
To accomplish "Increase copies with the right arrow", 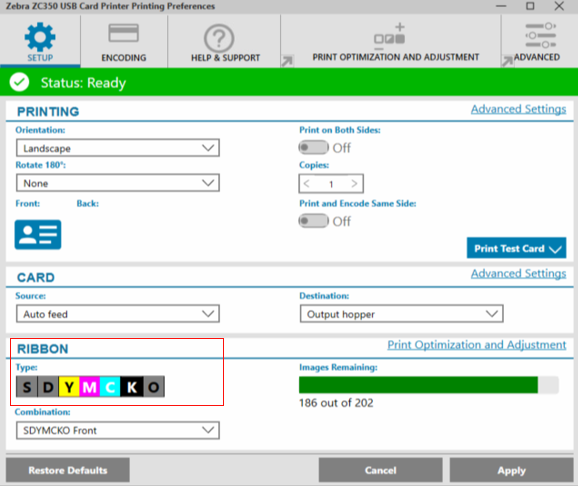I will pyautogui.click(x=354, y=184).
